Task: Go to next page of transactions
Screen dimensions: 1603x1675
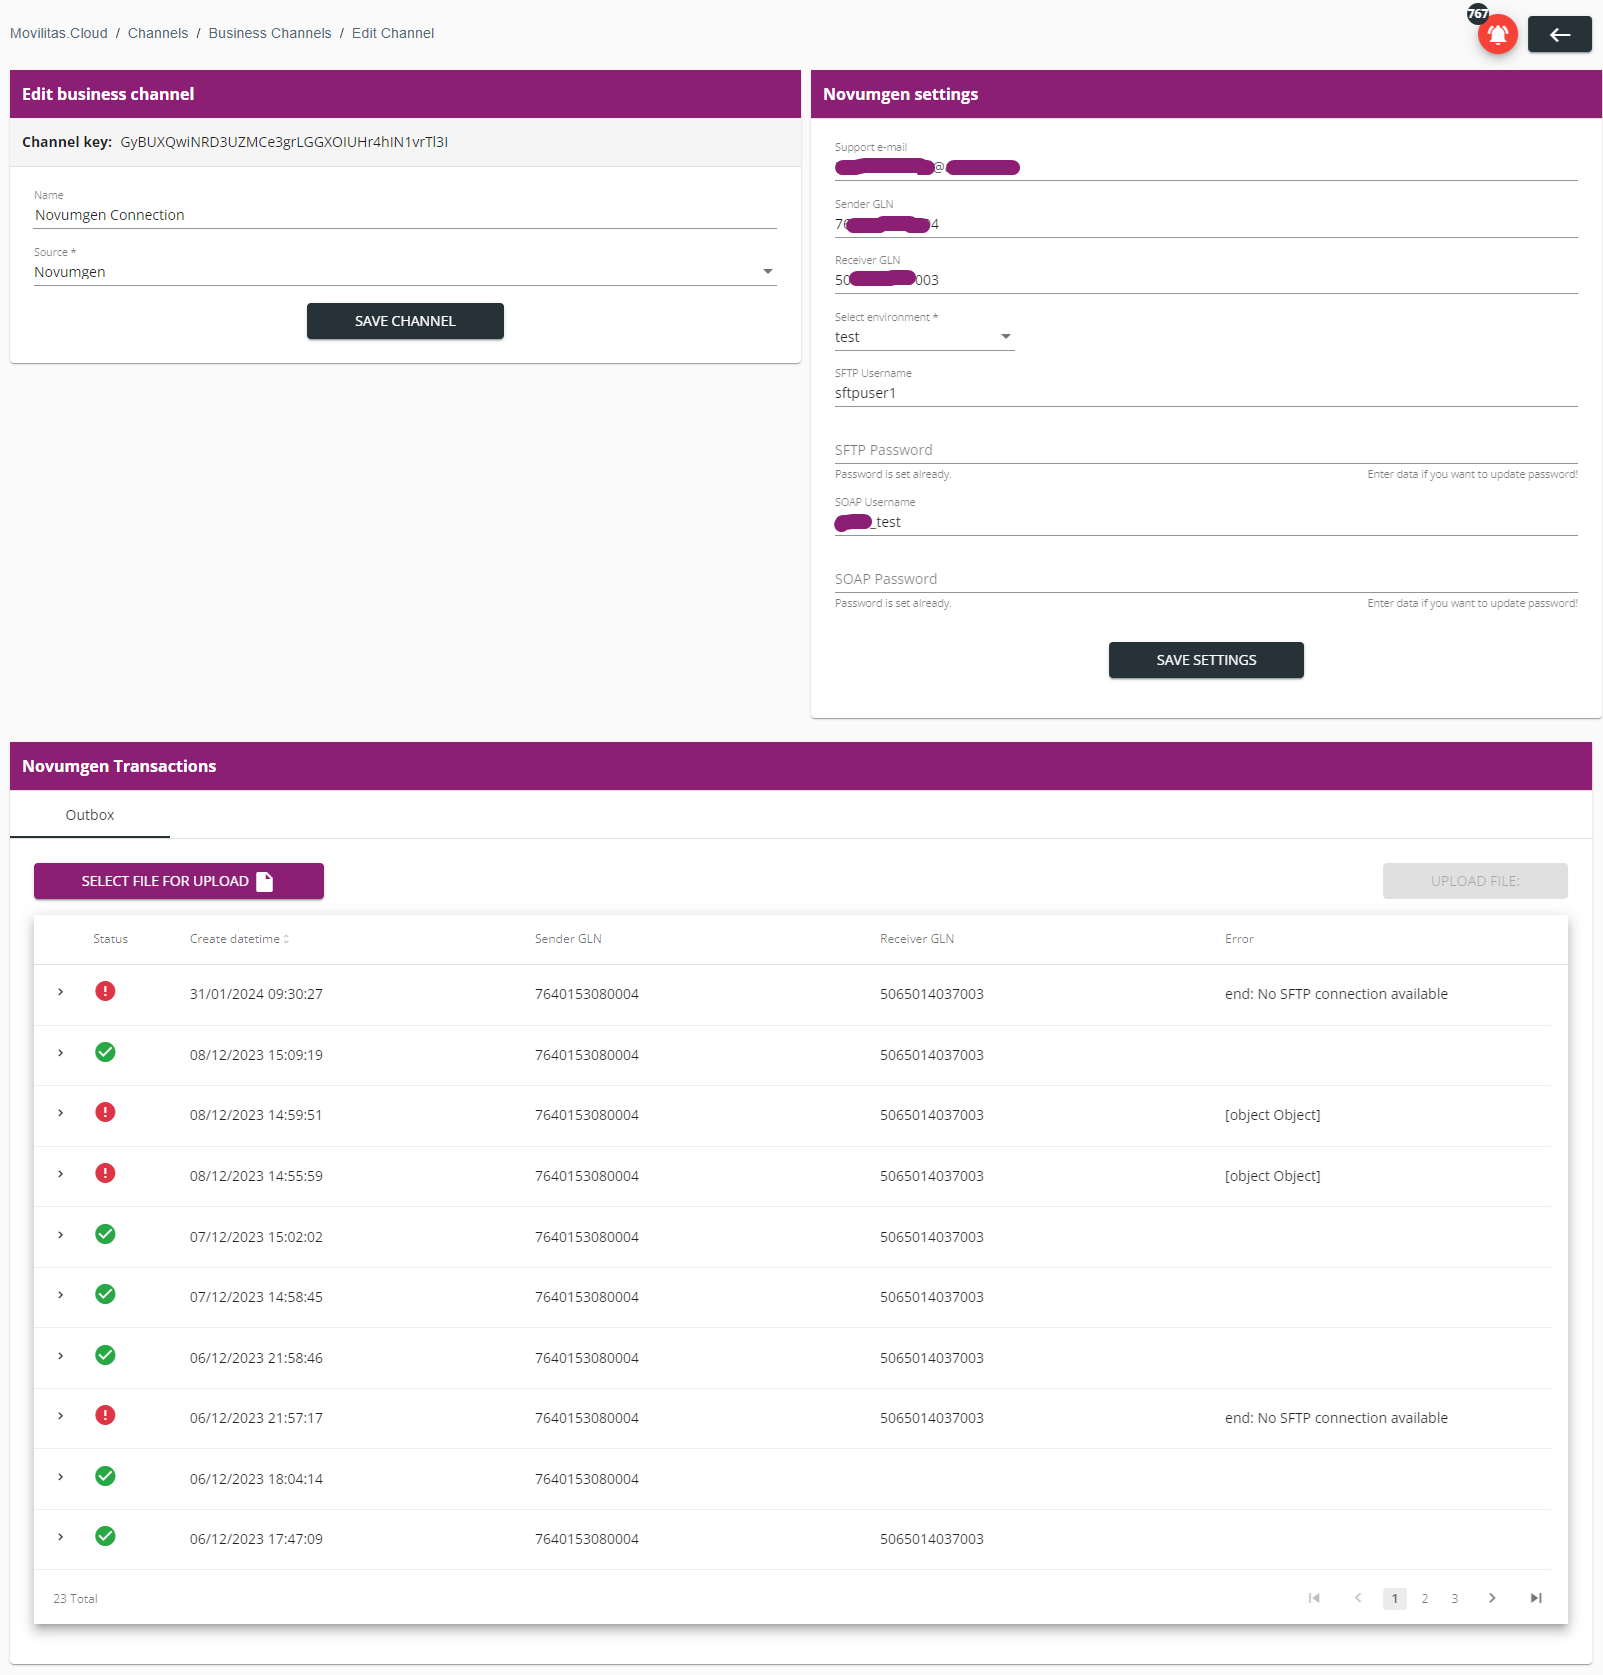Action: click(1492, 1598)
